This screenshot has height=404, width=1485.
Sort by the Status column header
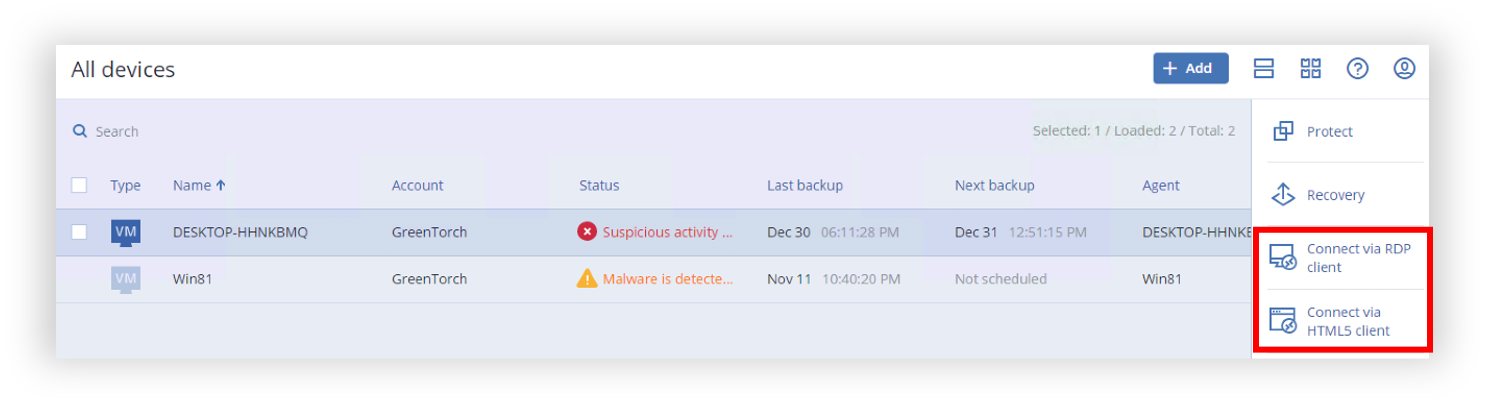point(599,185)
